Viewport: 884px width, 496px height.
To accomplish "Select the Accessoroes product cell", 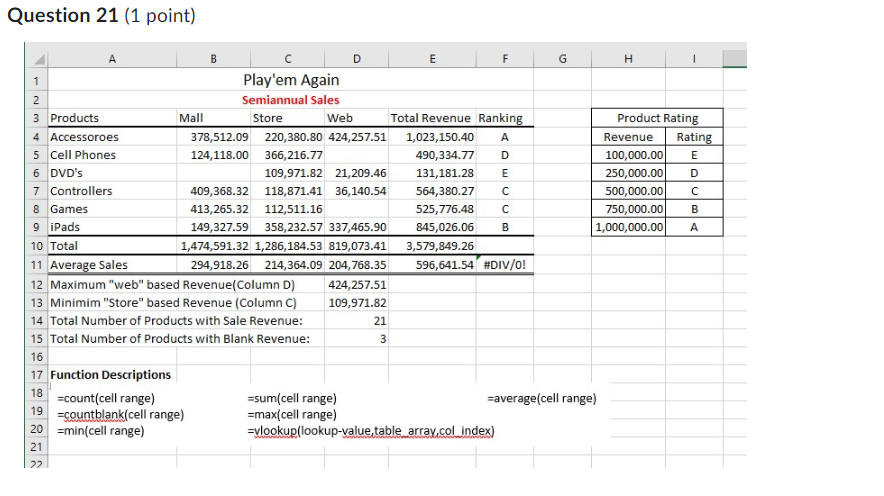I will tap(85, 137).
